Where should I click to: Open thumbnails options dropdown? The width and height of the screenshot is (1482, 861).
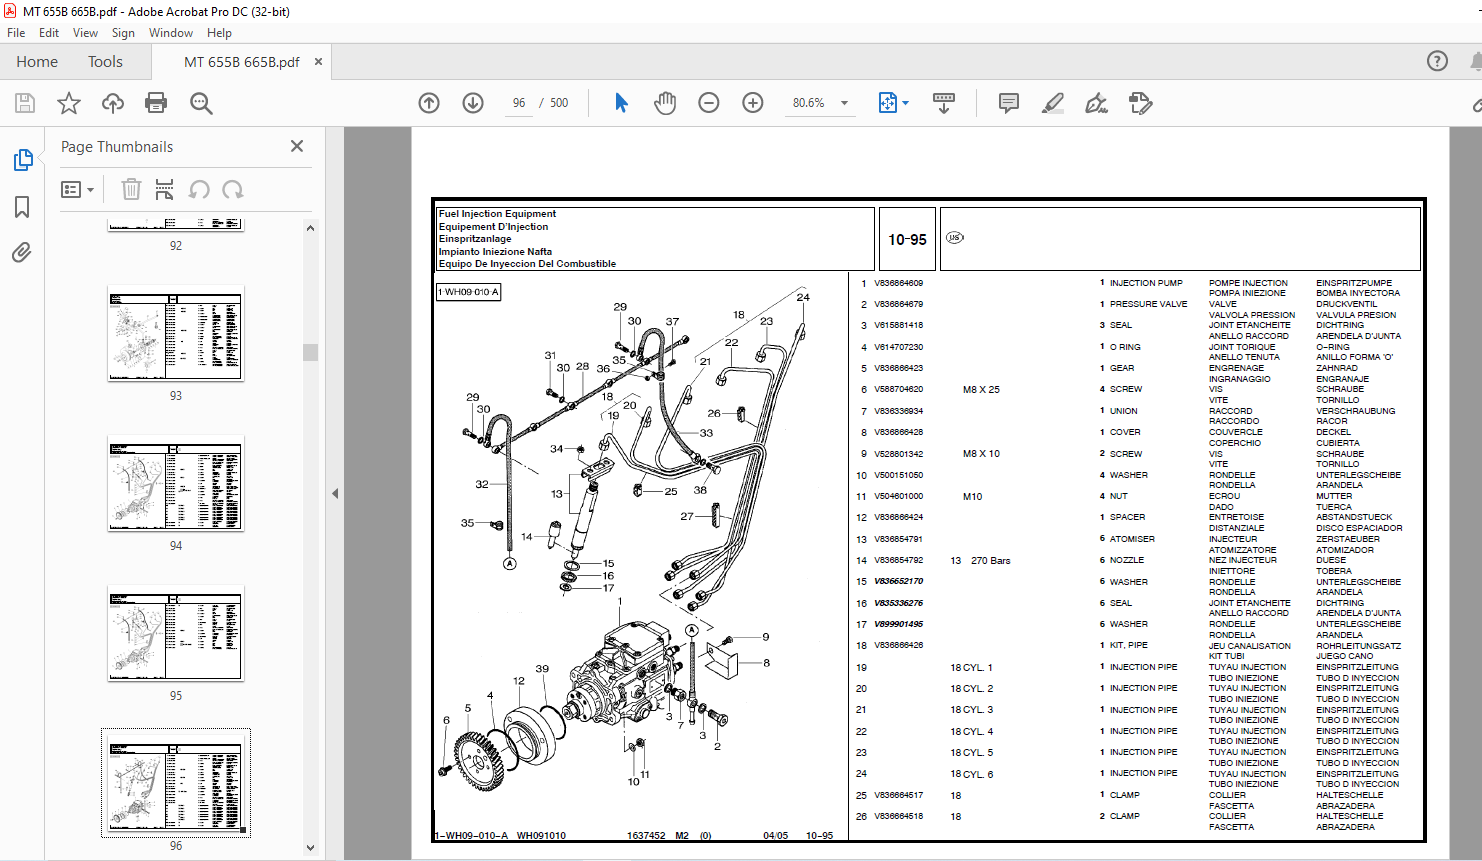[78, 189]
